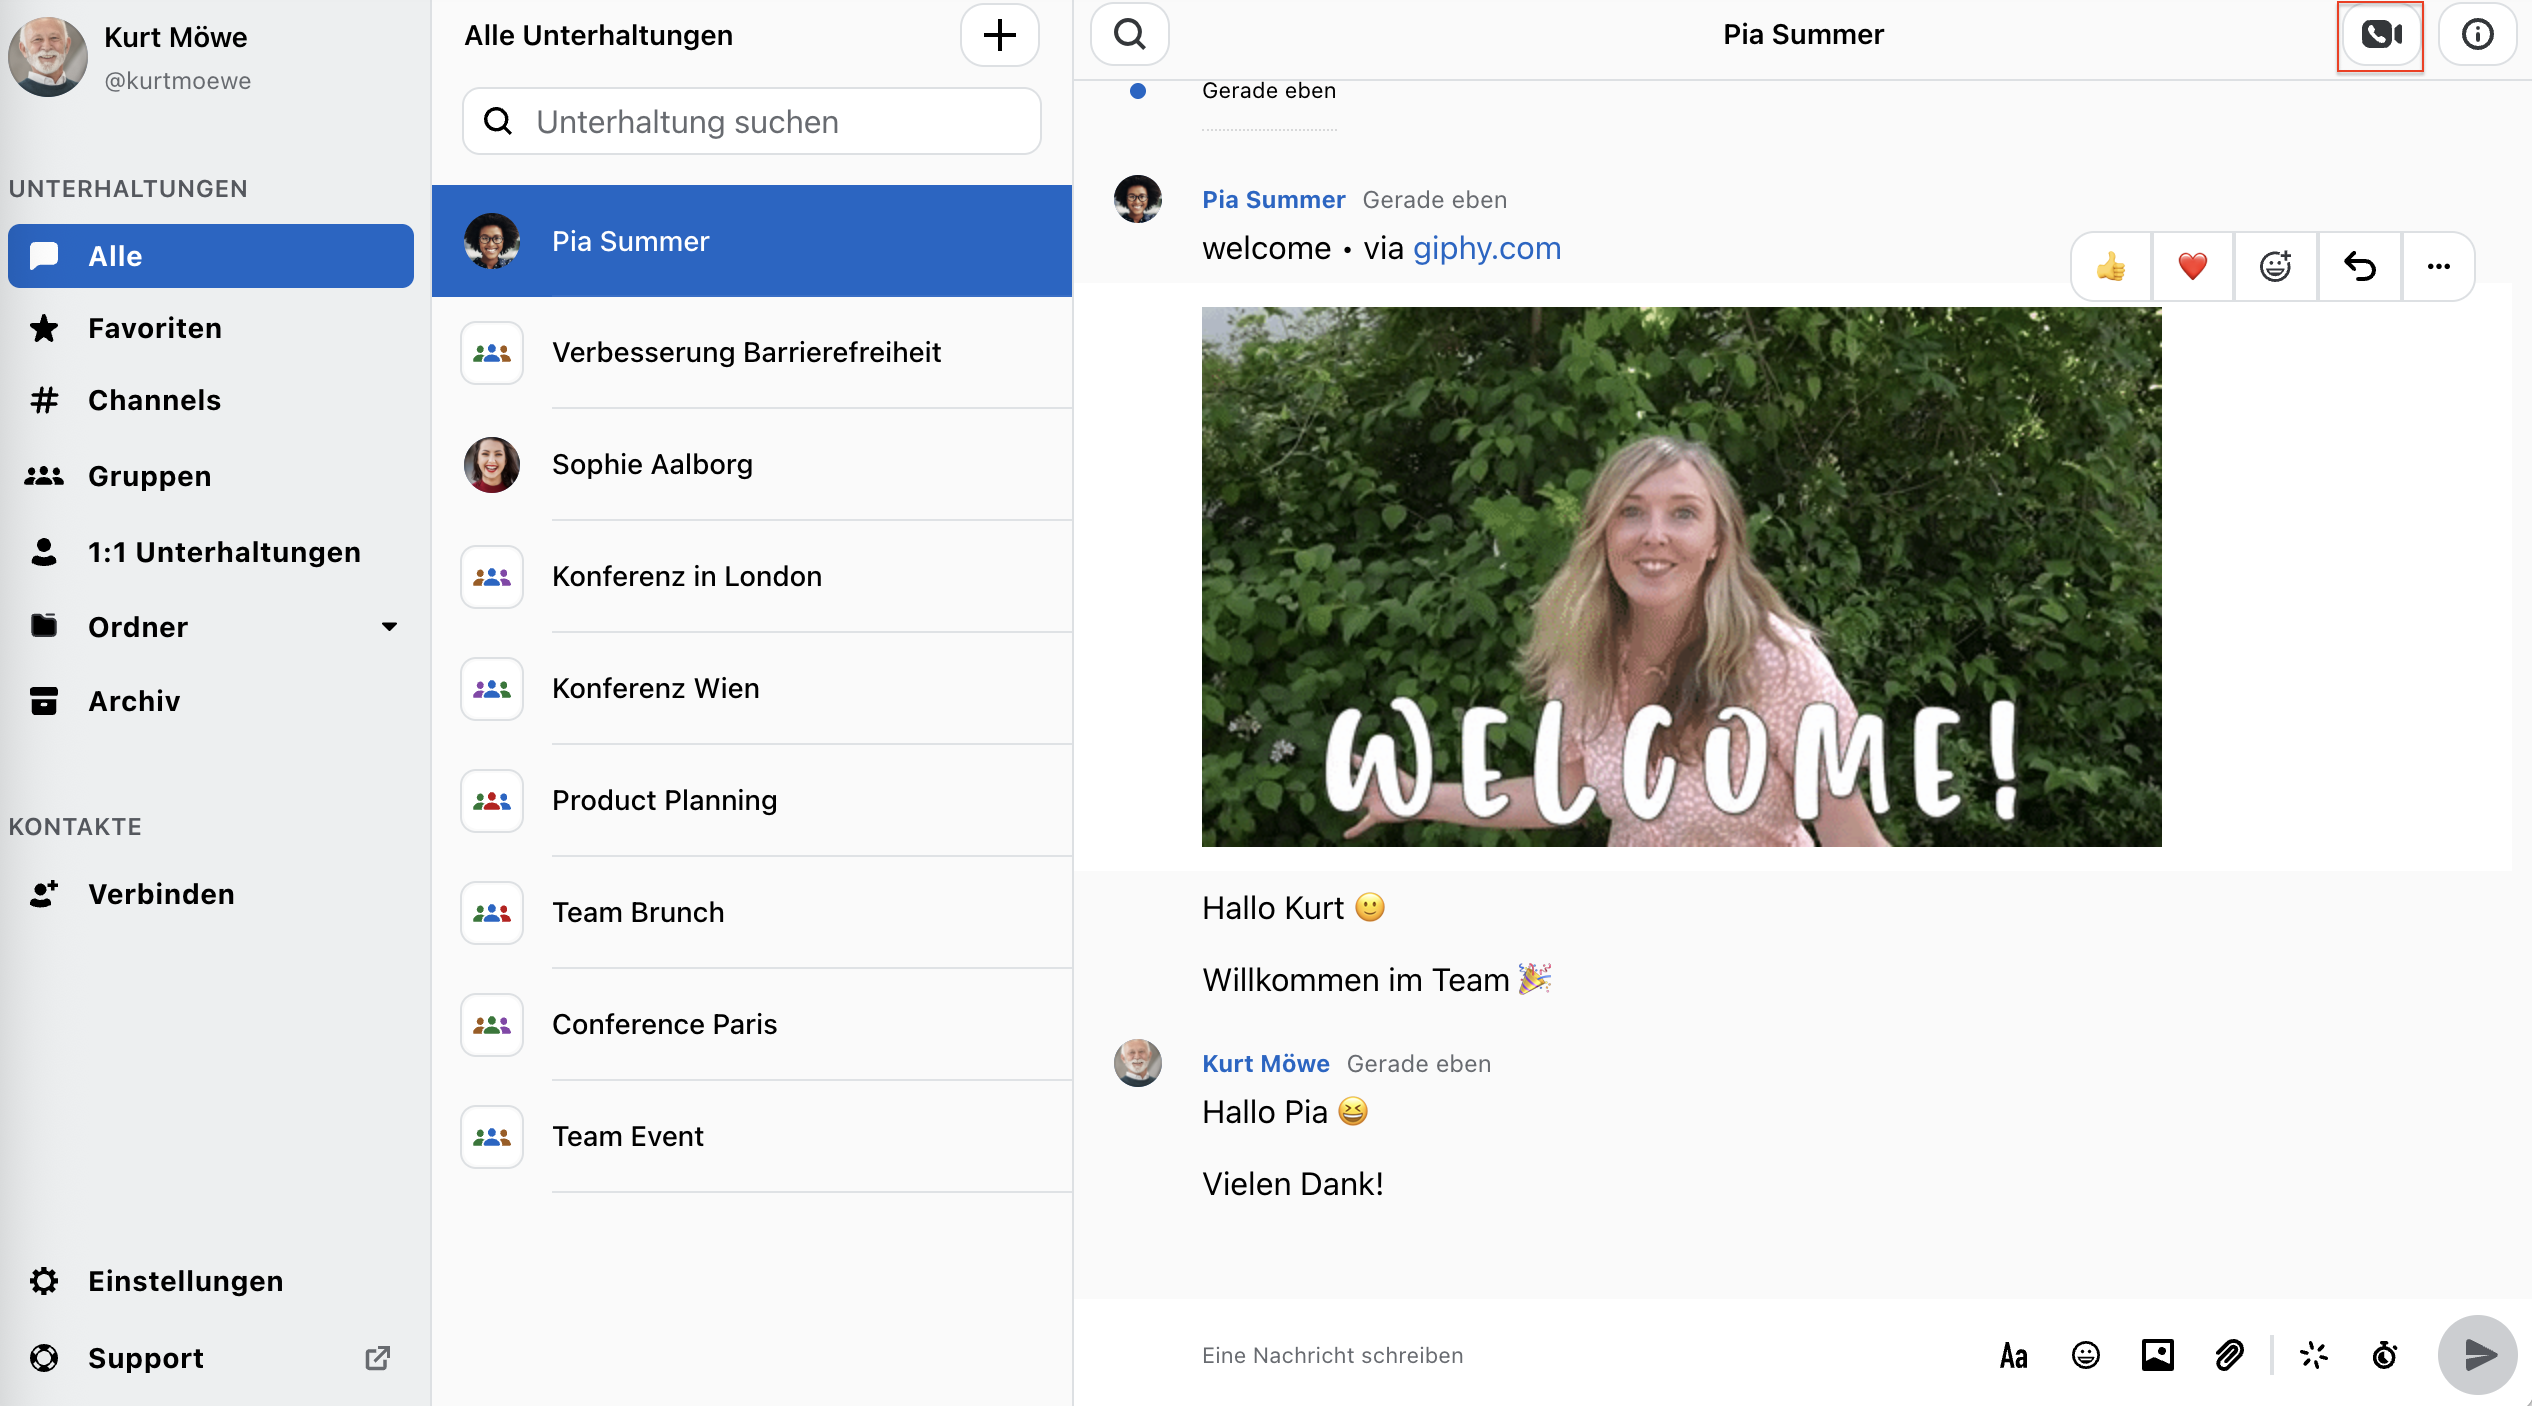
Task: Switch to Gruppen list
Action: point(210,476)
